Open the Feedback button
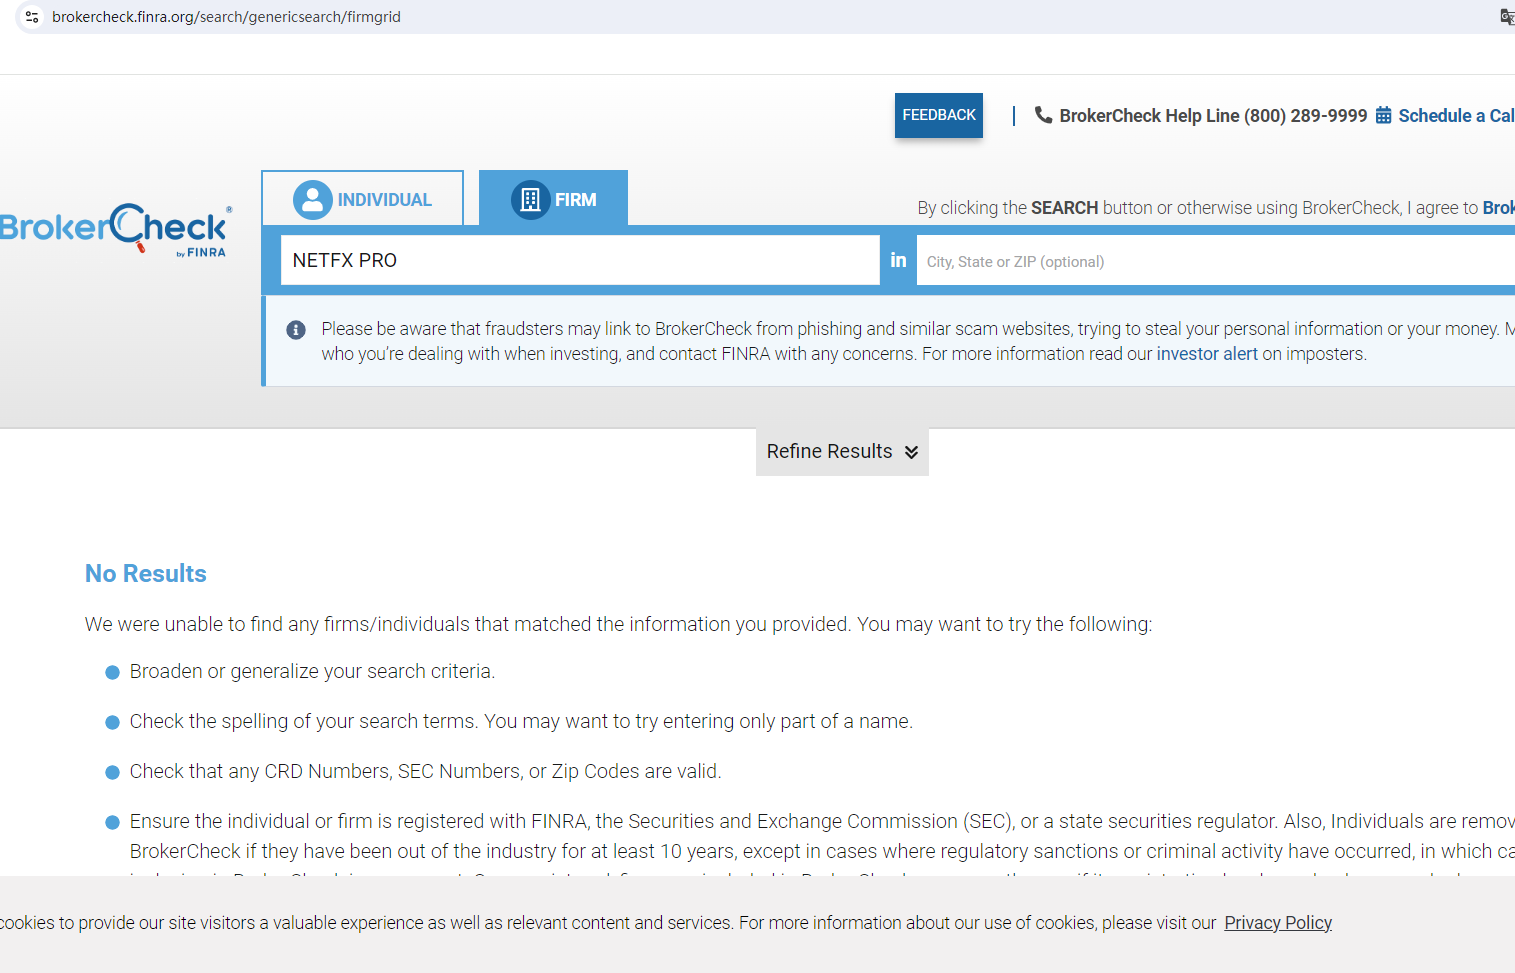1515x973 pixels. click(x=939, y=115)
